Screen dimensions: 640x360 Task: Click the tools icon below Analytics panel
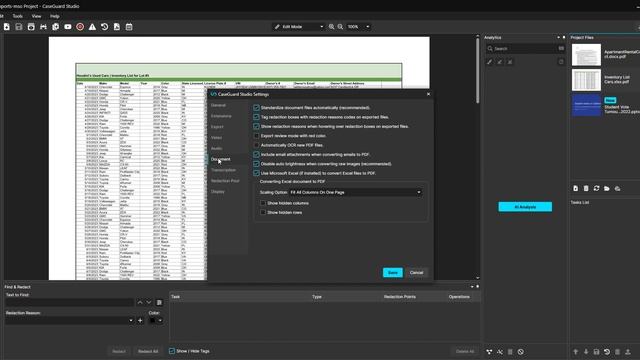(500, 352)
